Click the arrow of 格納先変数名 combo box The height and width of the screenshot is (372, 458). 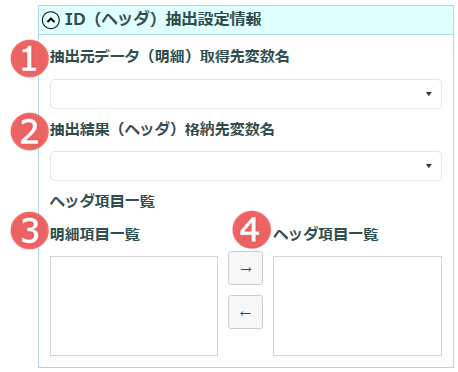pos(429,166)
